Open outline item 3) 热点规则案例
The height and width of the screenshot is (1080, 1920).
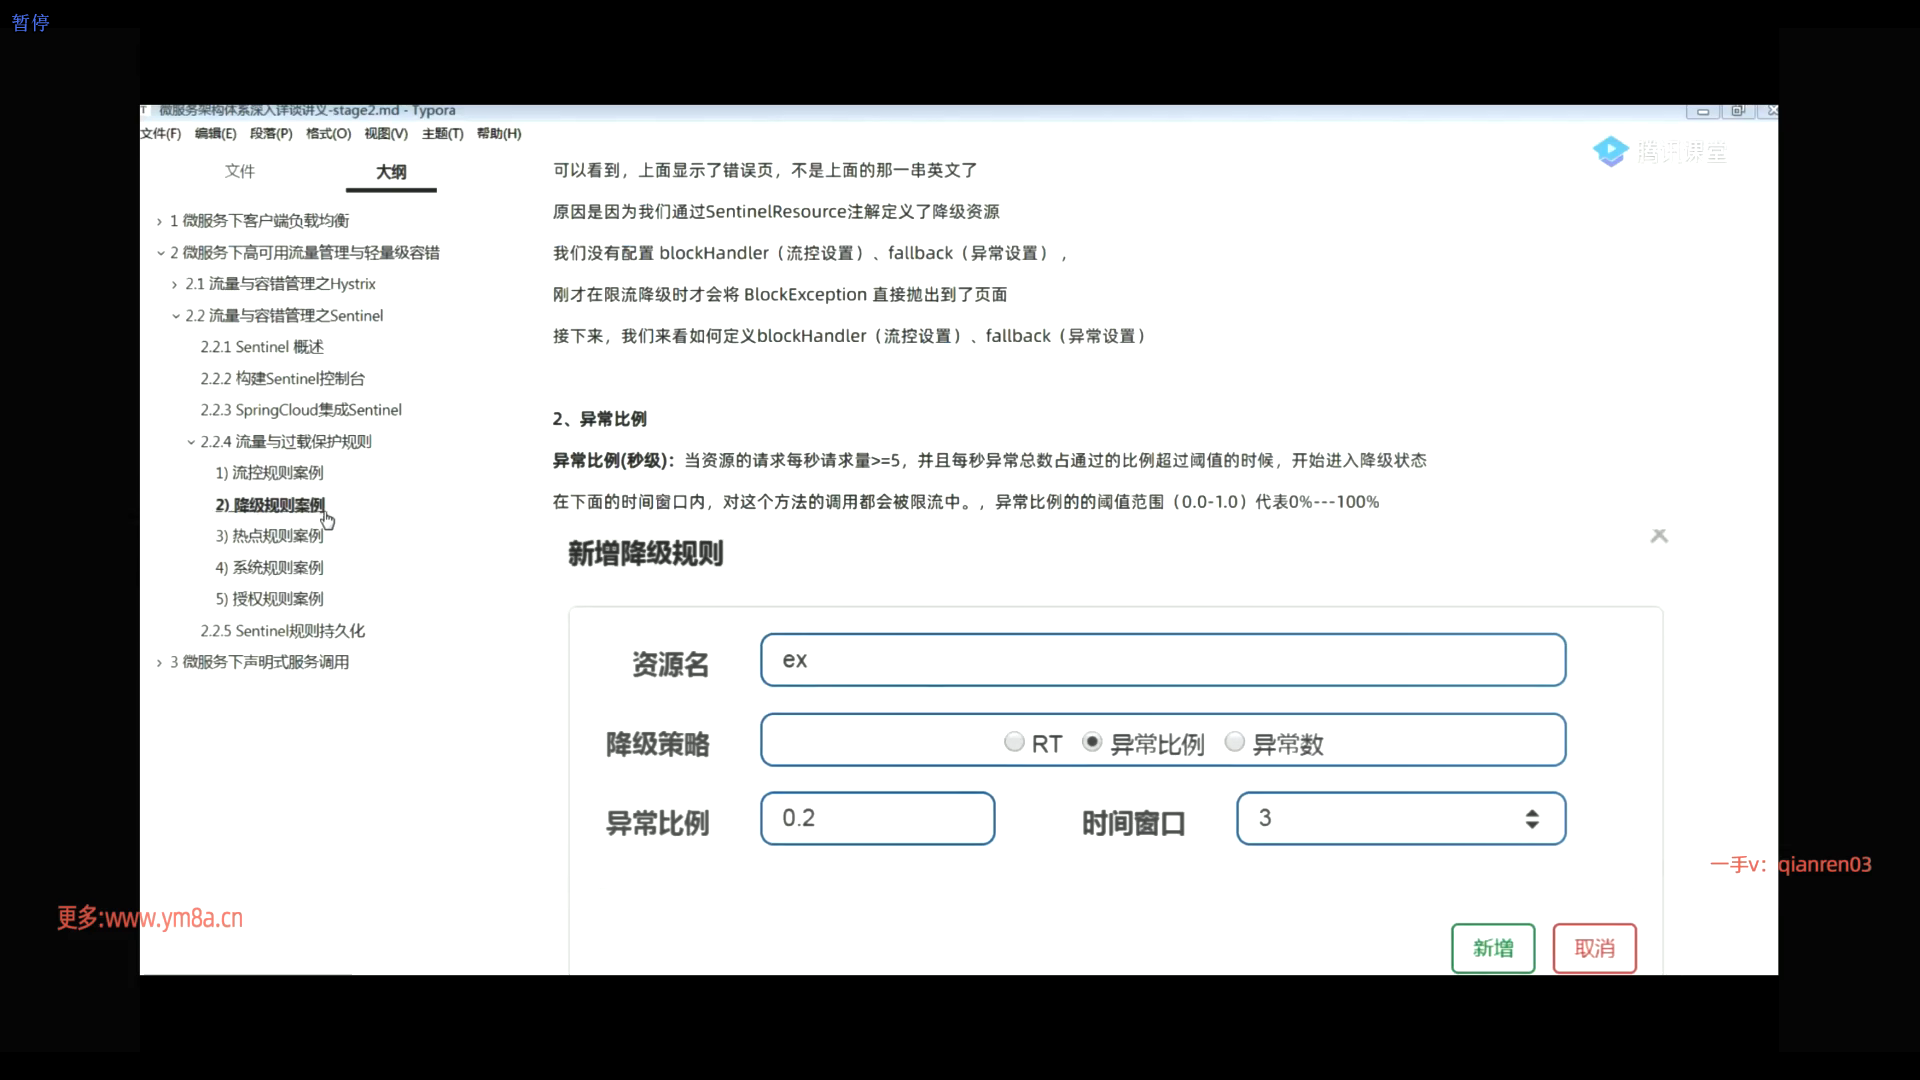[269, 536]
